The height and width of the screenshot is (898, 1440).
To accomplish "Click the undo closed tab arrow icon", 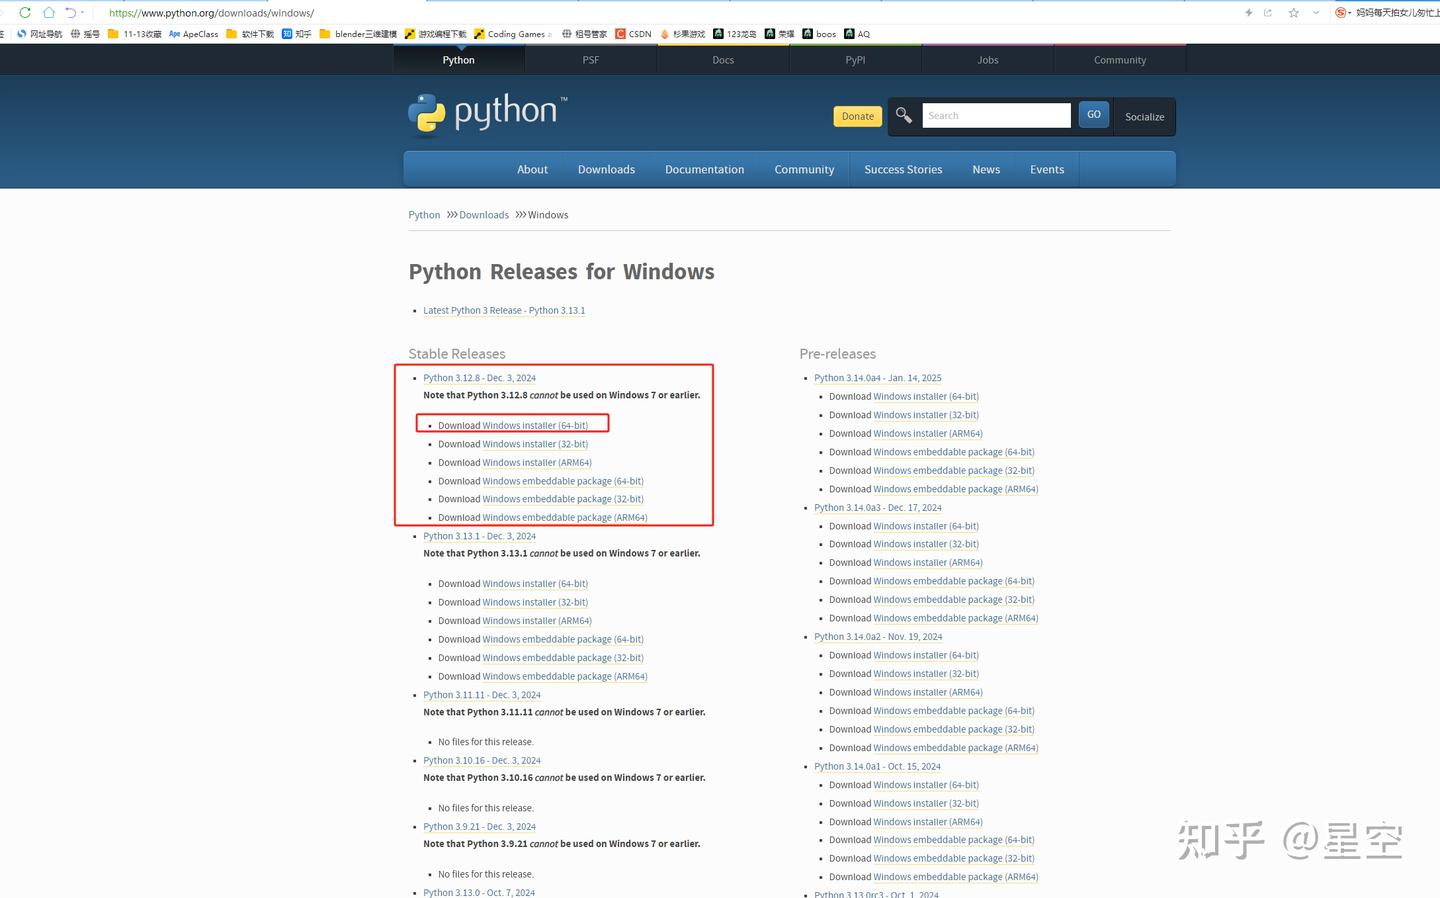I will 71,12.
